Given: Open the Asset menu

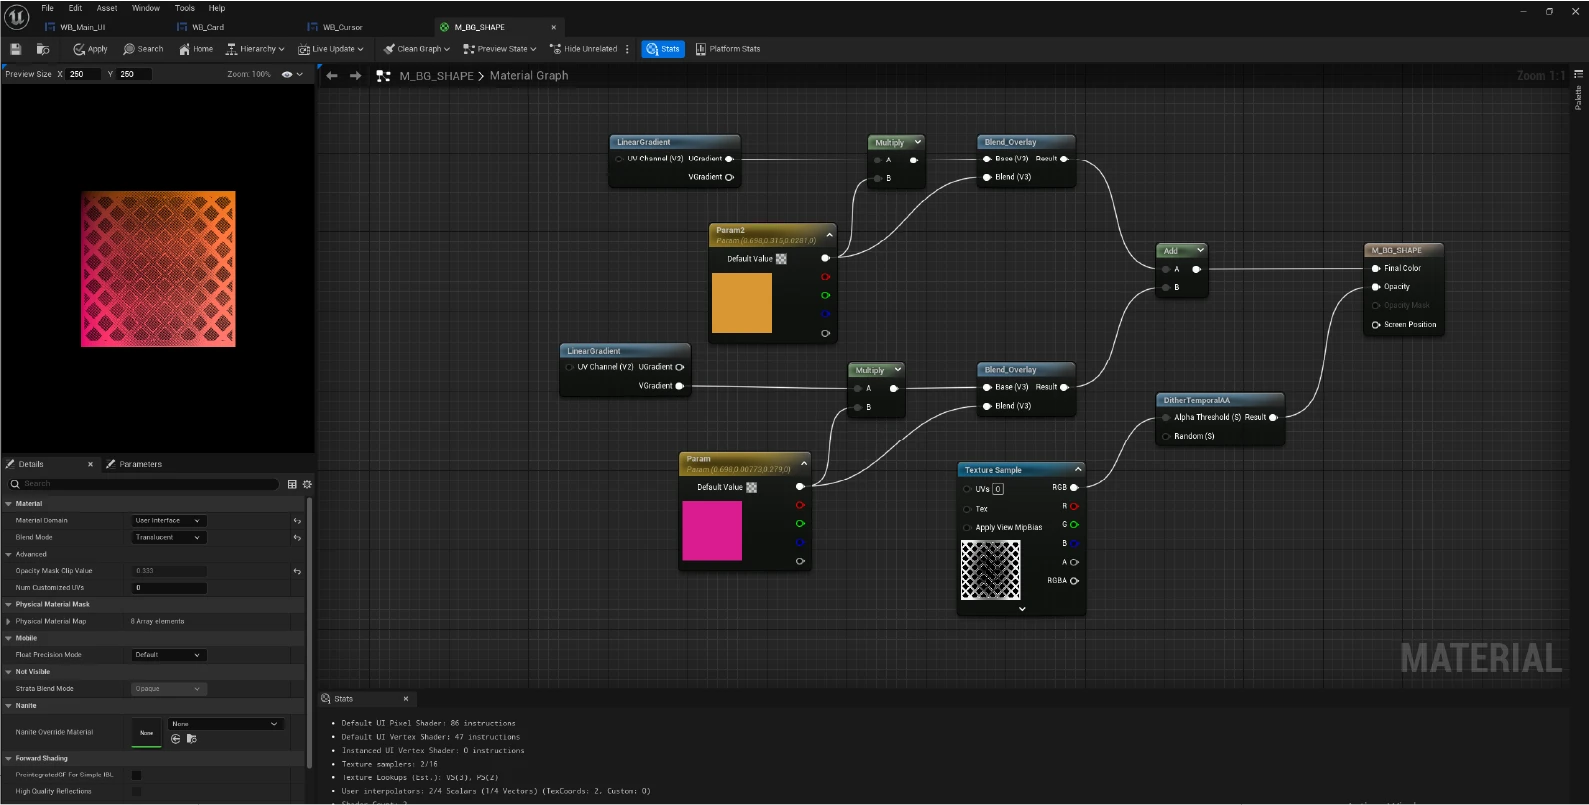Looking at the screenshot, I should (x=107, y=8).
